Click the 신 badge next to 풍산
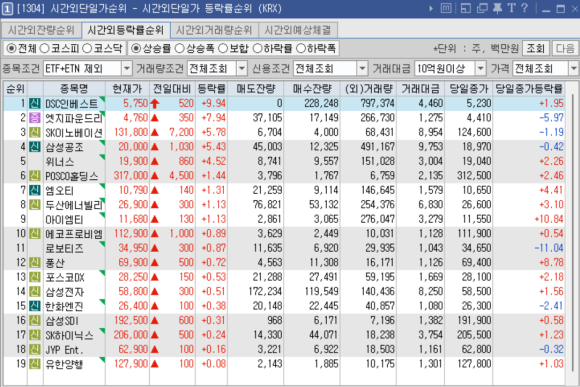Viewport: 580px width, 387px height. pos(35,262)
